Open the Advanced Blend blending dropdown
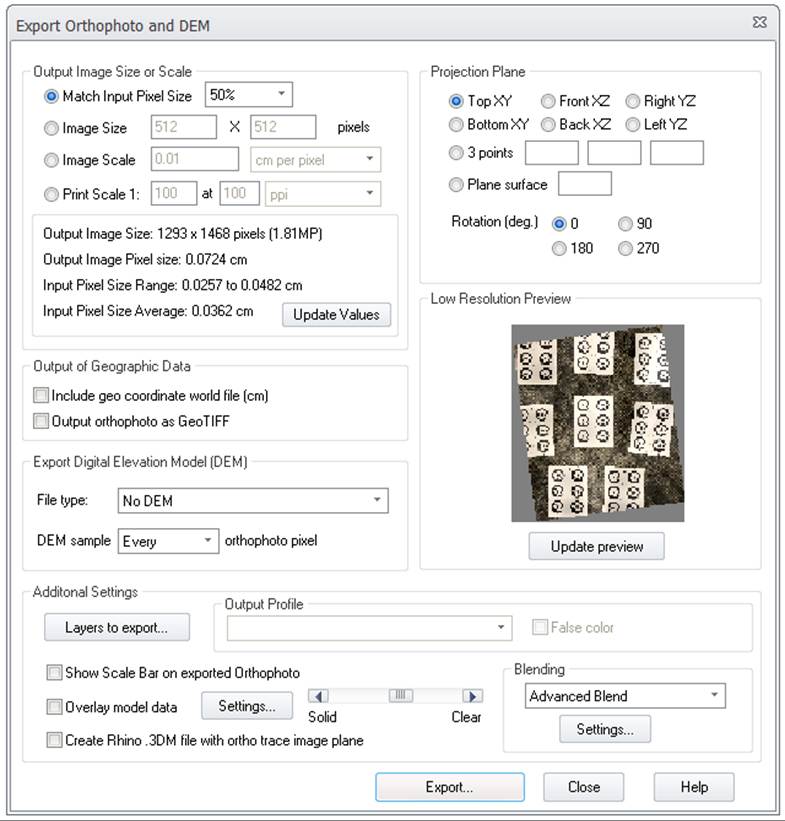This screenshot has width=785, height=821. pyautogui.click(x=625, y=696)
